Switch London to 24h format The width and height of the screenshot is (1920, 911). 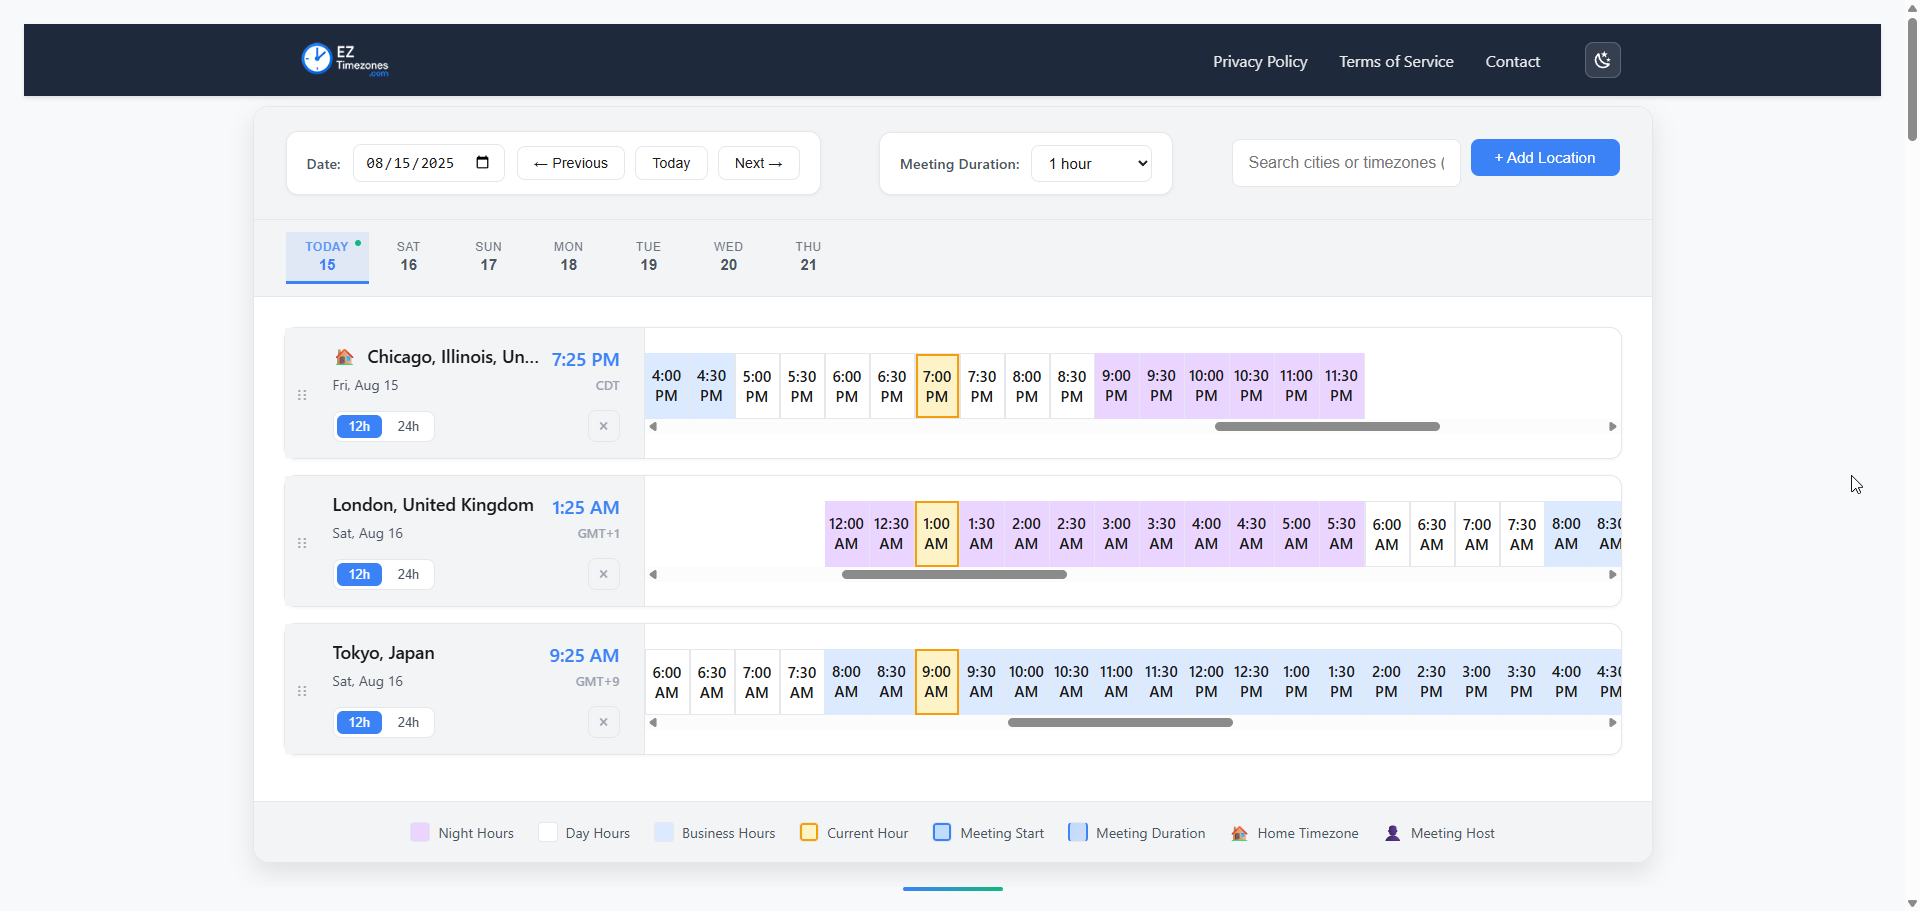click(x=408, y=574)
